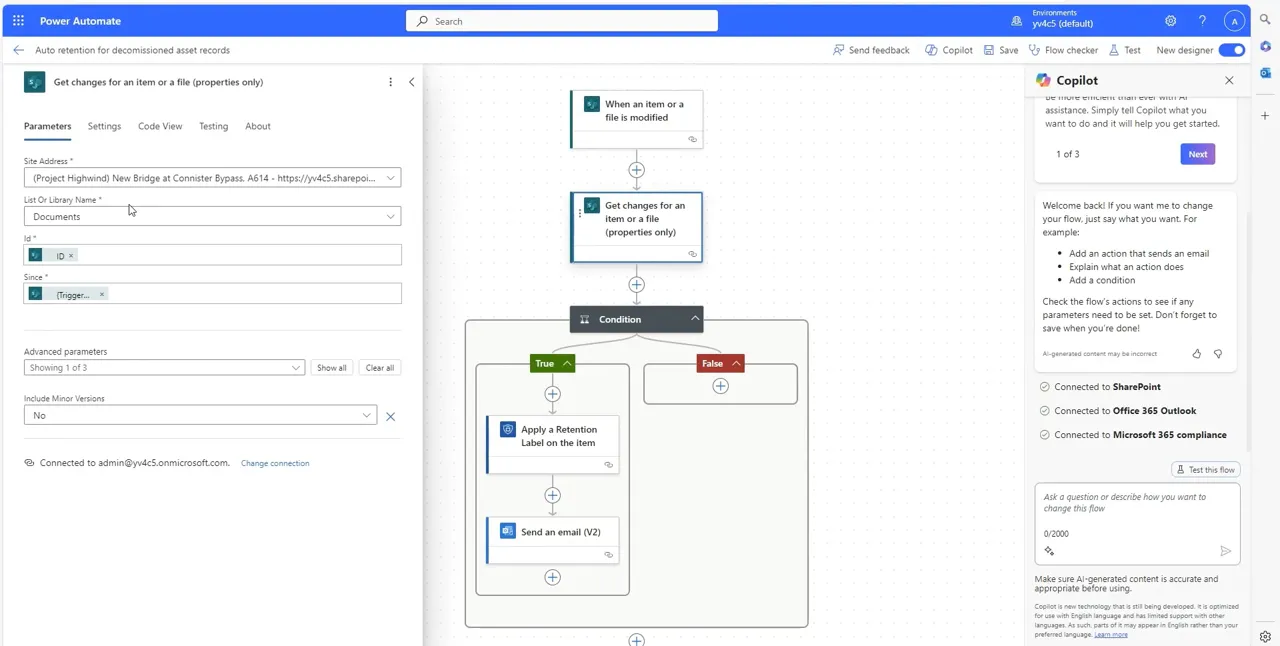Click the environment name yv4c5 (default)
This screenshot has height=646, width=1280.
pos(1062,24)
